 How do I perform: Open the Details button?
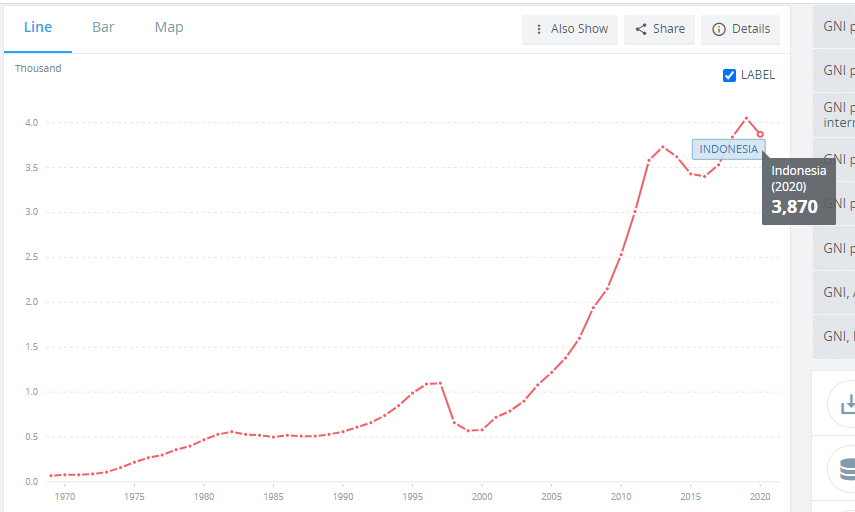750,29
